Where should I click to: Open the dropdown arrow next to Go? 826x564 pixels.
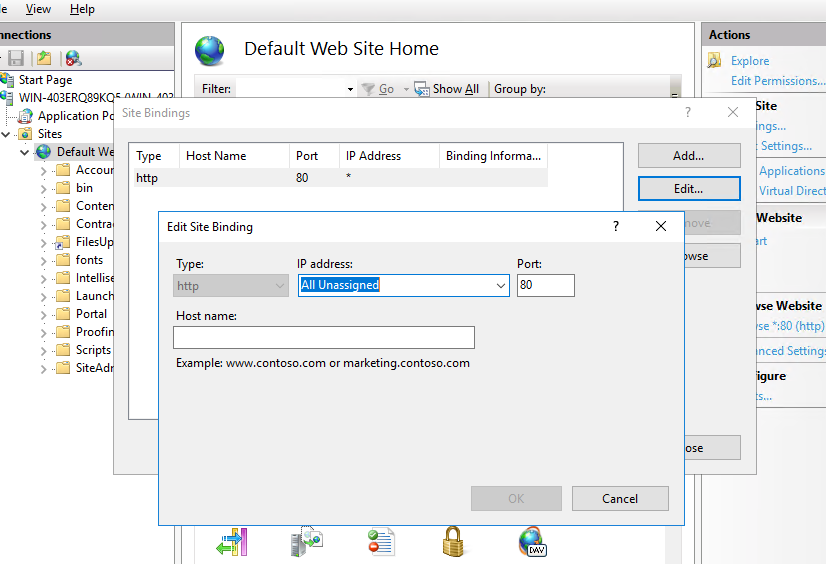point(406,89)
